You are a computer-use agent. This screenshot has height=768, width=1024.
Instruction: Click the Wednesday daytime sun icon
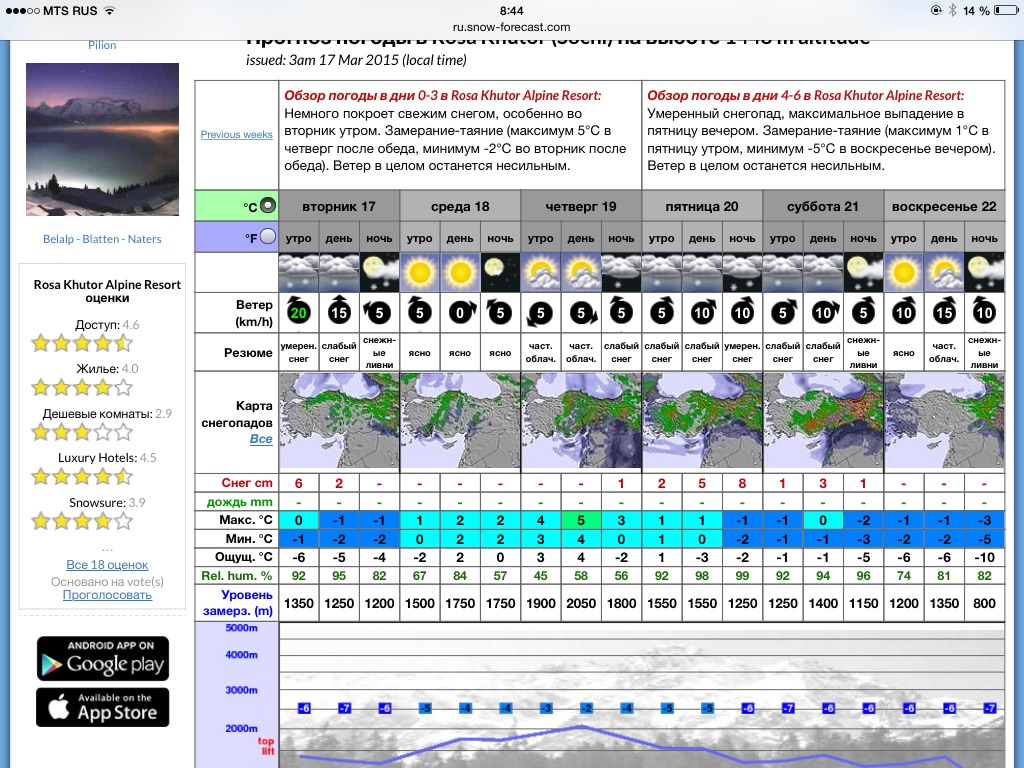[460, 272]
